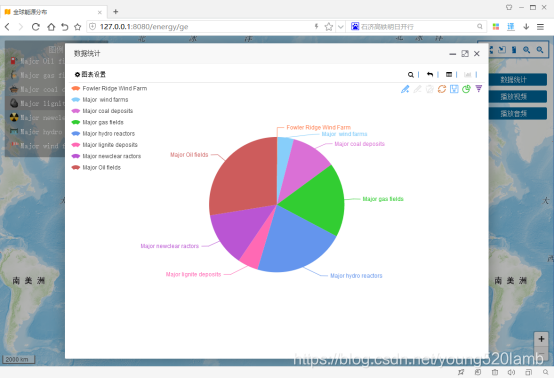This screenshot has width=554, height=378.
Task: Click the light blue wind farms slice
Action: (x=284, y=159)
